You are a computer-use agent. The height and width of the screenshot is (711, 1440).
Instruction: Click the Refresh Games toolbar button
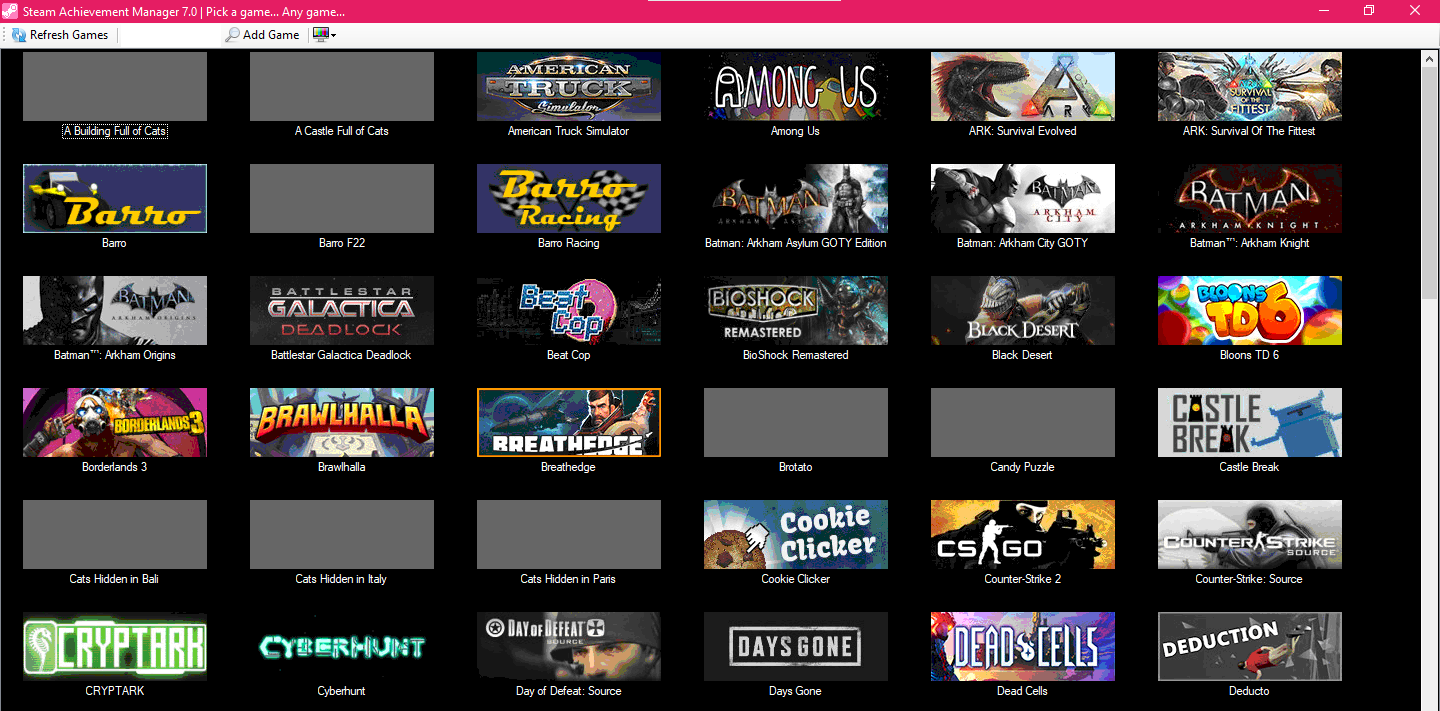tap(60, 35)
